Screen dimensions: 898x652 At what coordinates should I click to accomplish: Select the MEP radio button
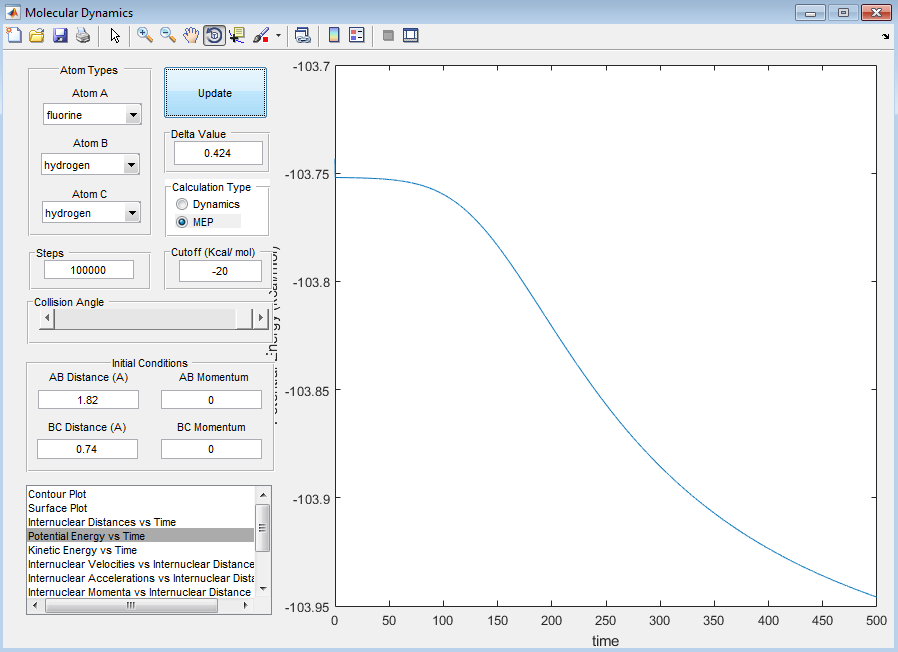182,222
